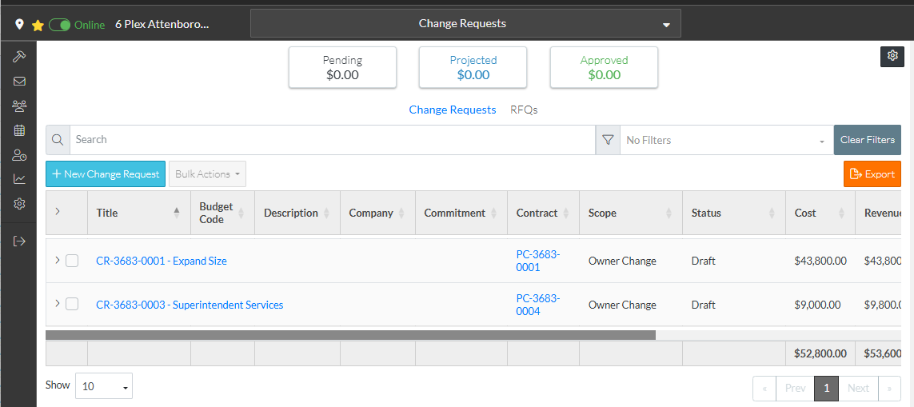Check the box for Superintendent Services row
This screenshot has width=914, height=407.
coord(72,304)
